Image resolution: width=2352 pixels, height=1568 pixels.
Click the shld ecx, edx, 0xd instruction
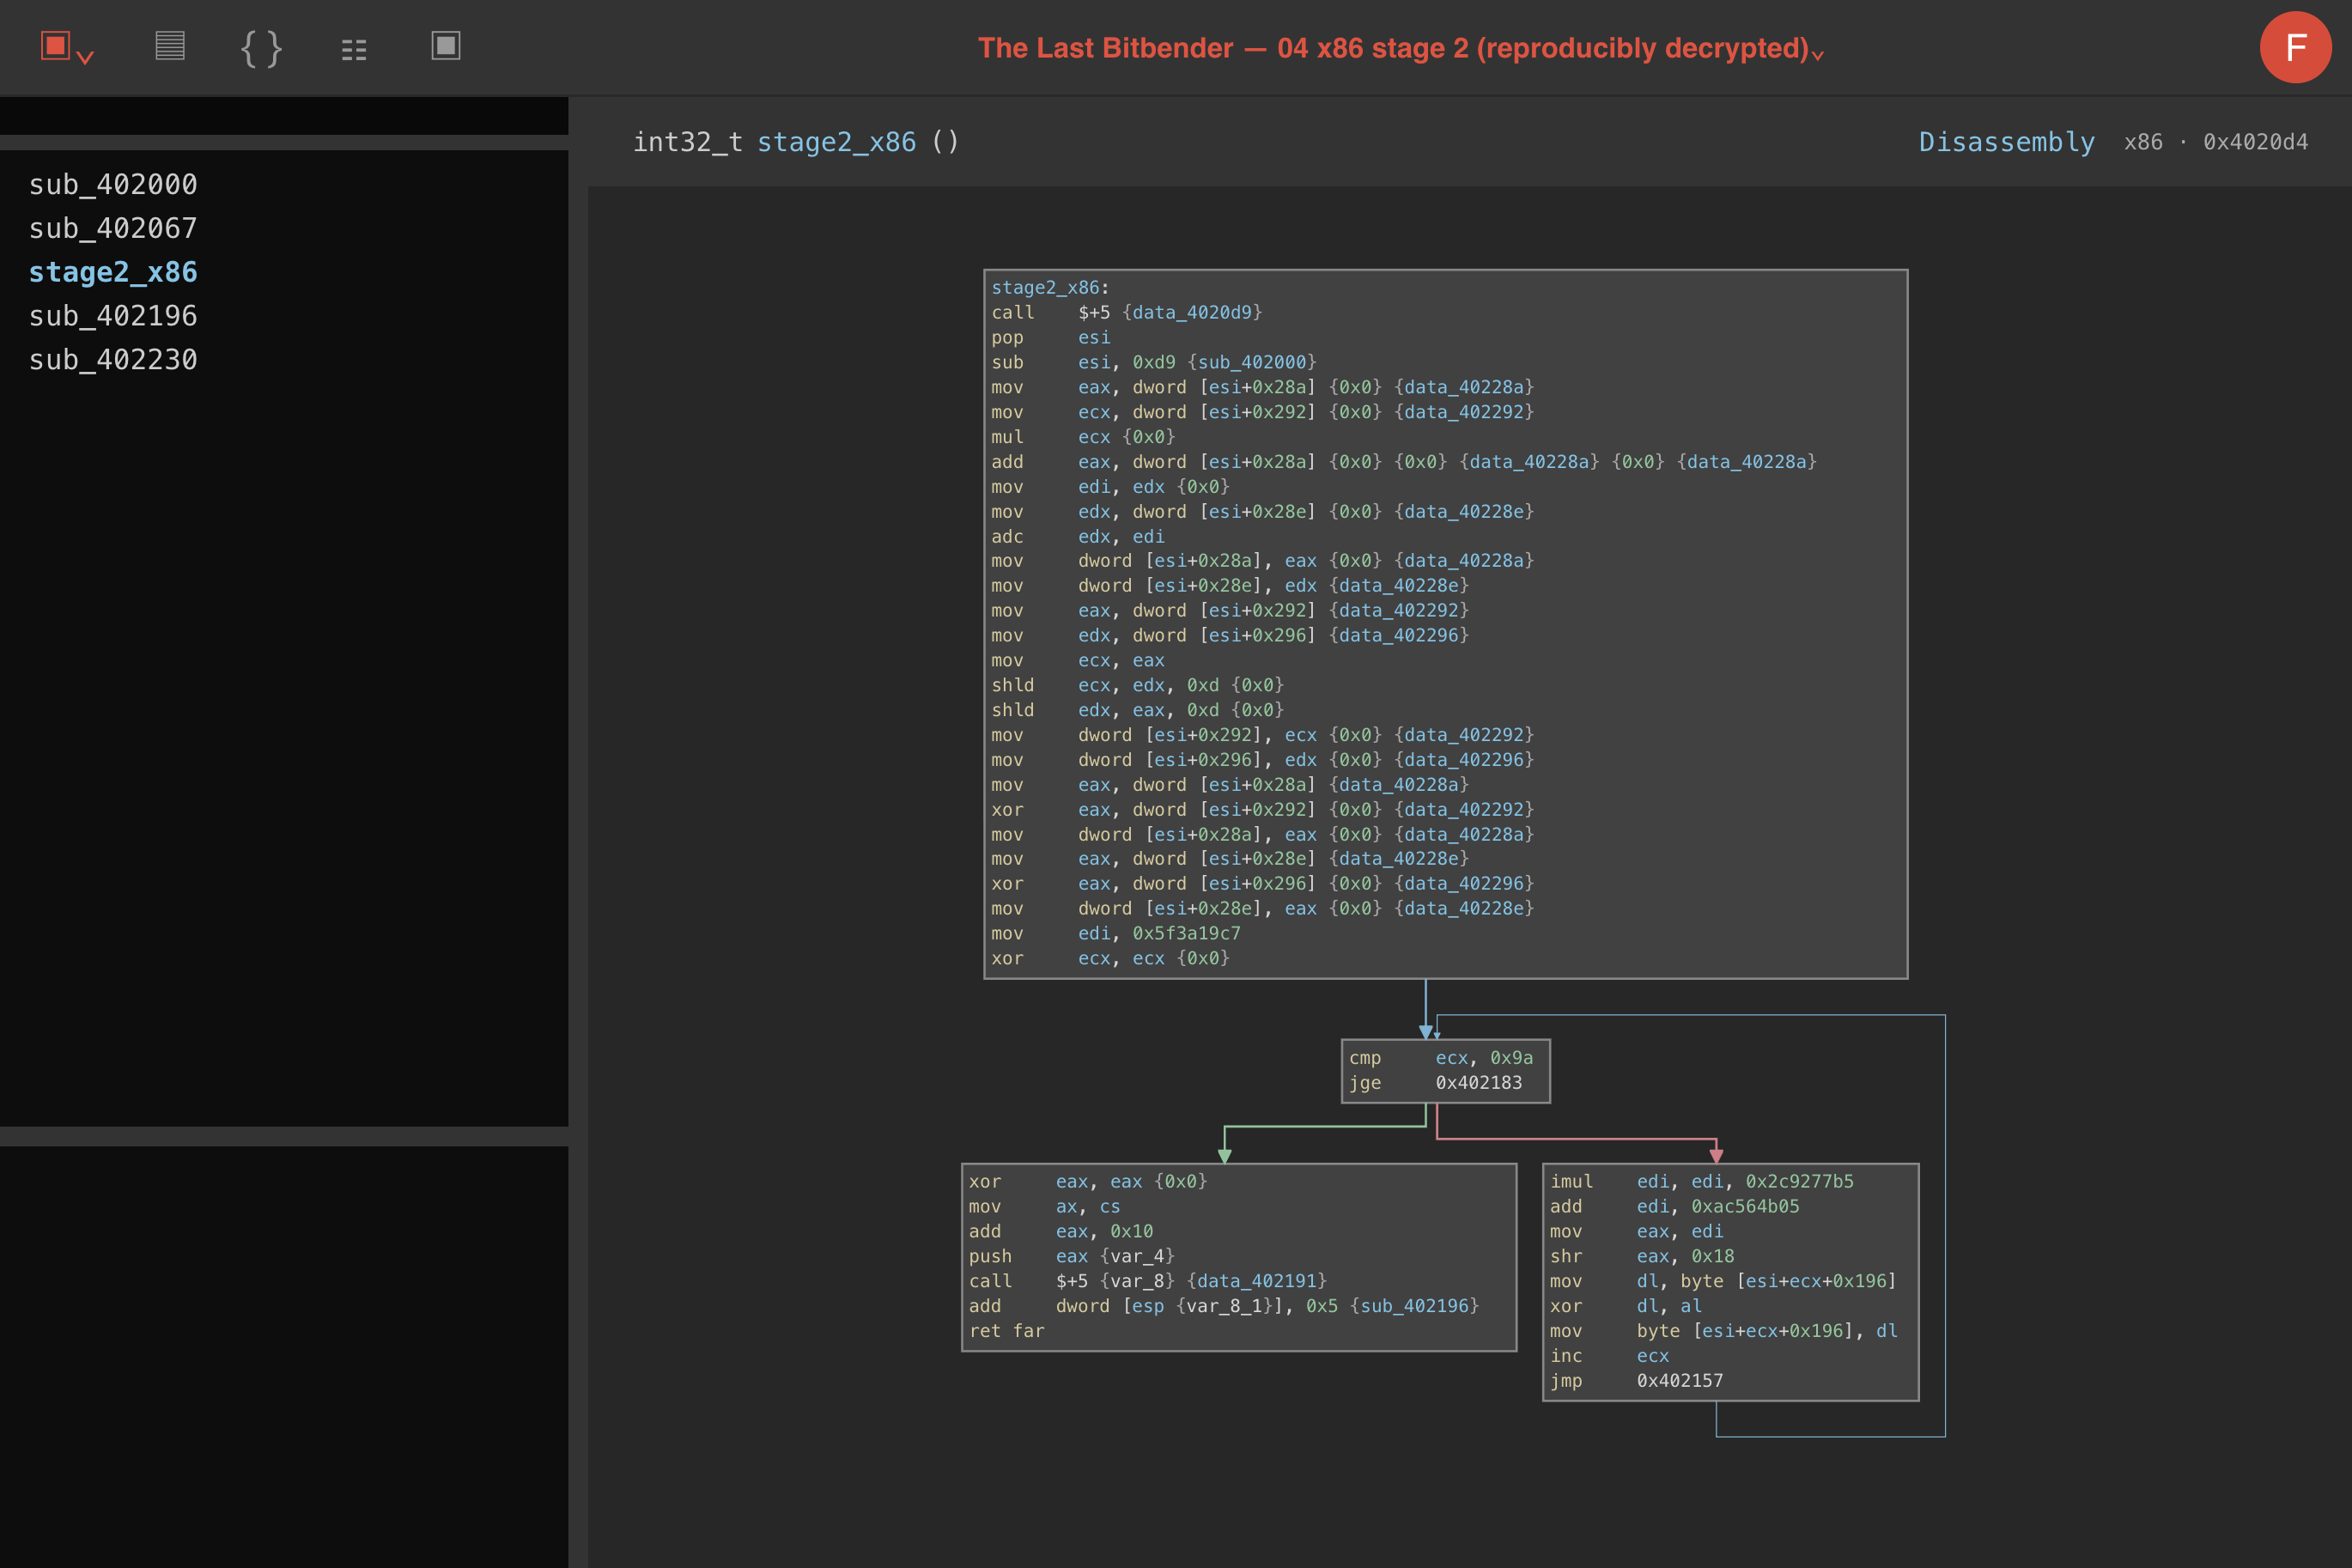click(x=1137, y=685)
